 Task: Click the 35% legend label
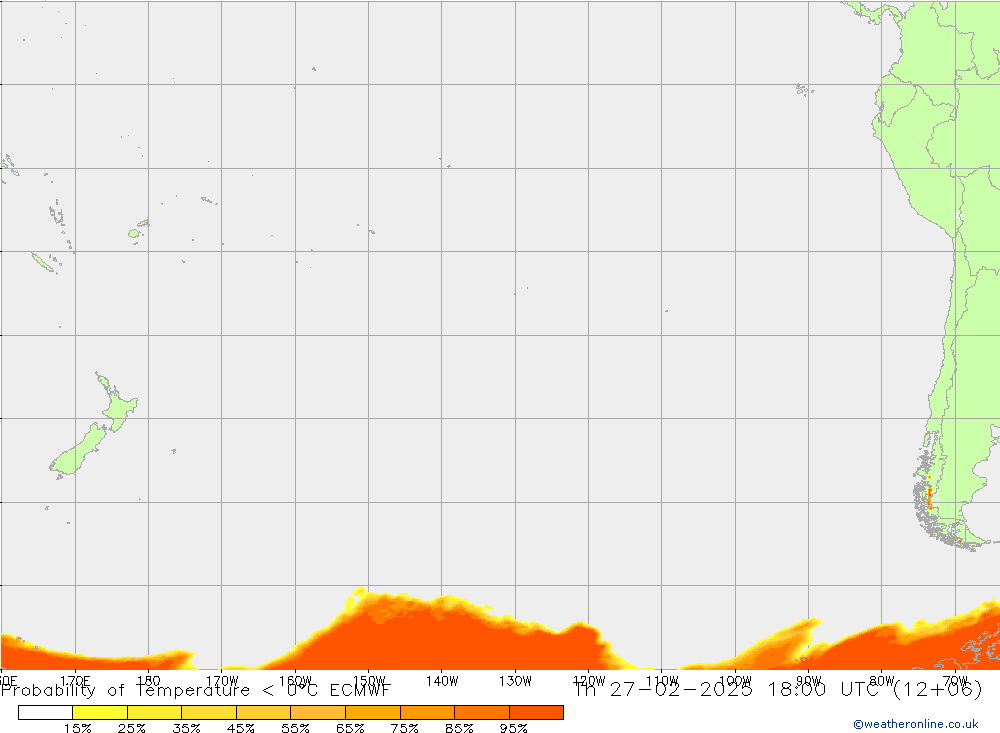pyautogui.click(x=187, y=728)
